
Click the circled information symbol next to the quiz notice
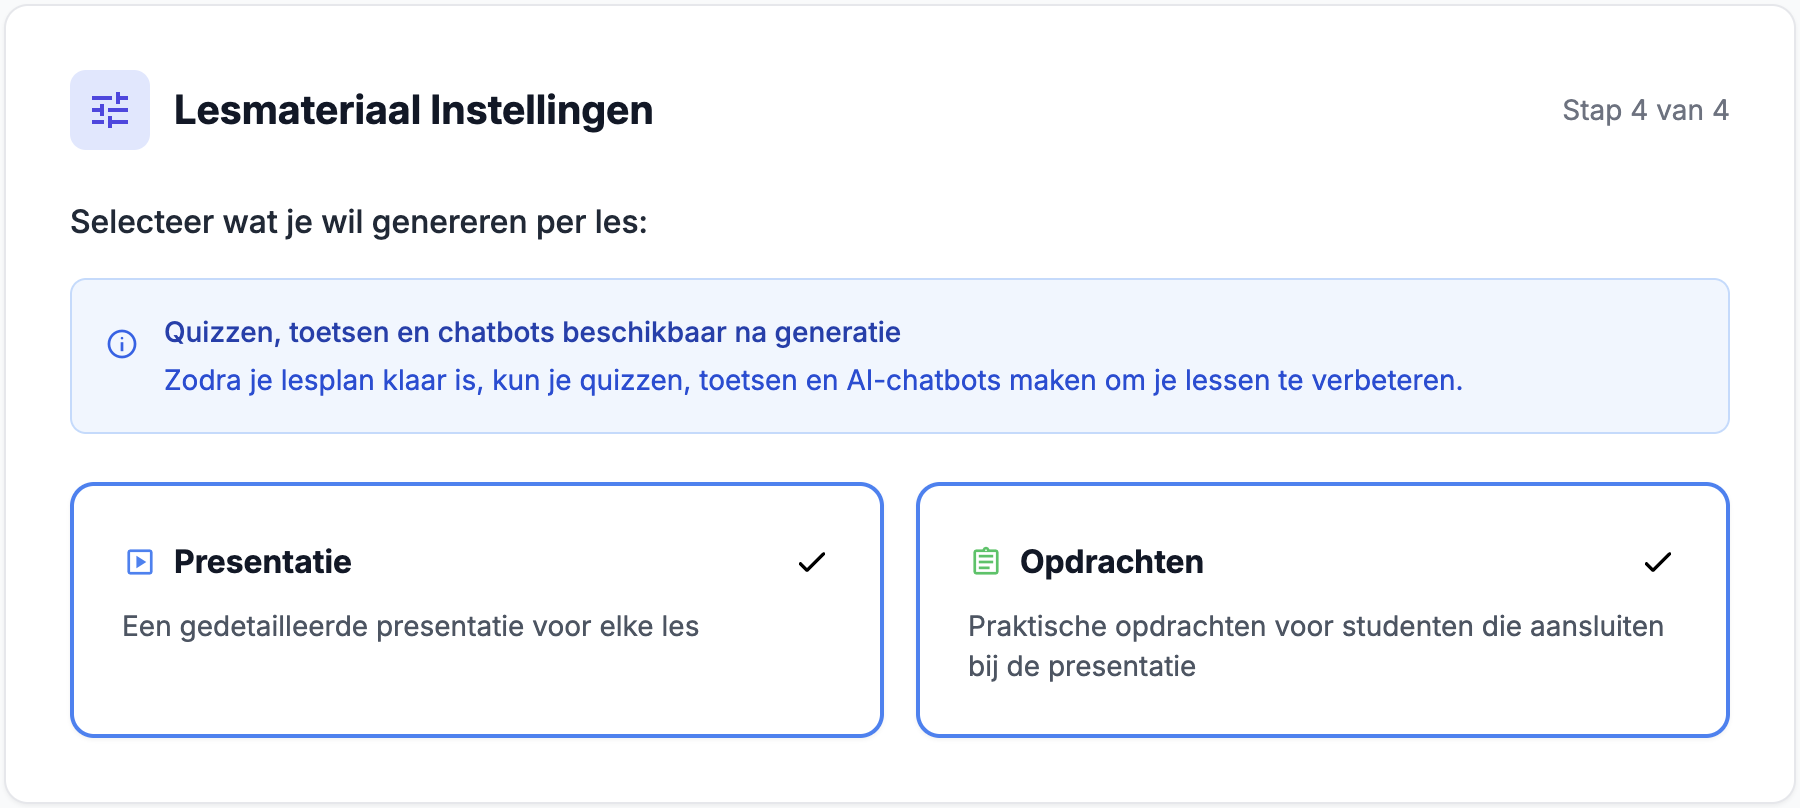coord(121,345)
